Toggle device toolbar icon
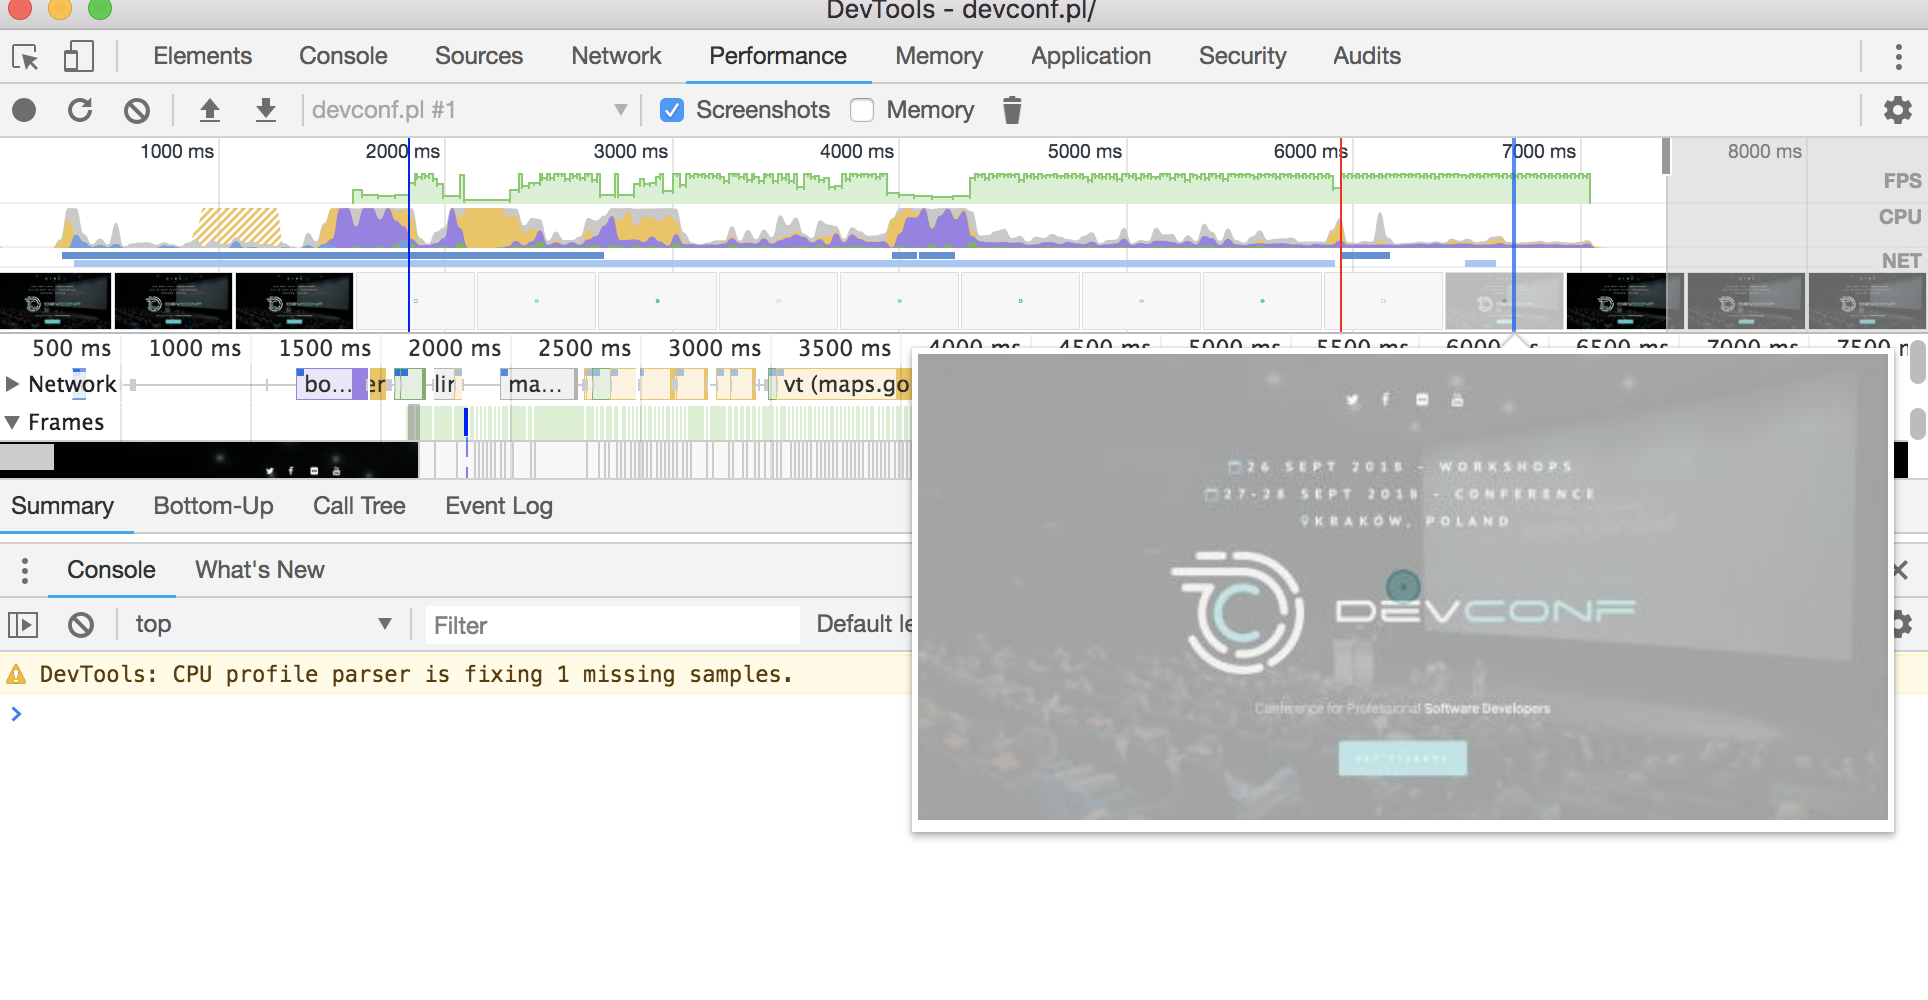1928x1000 pixels. click(x=79, y=57)
